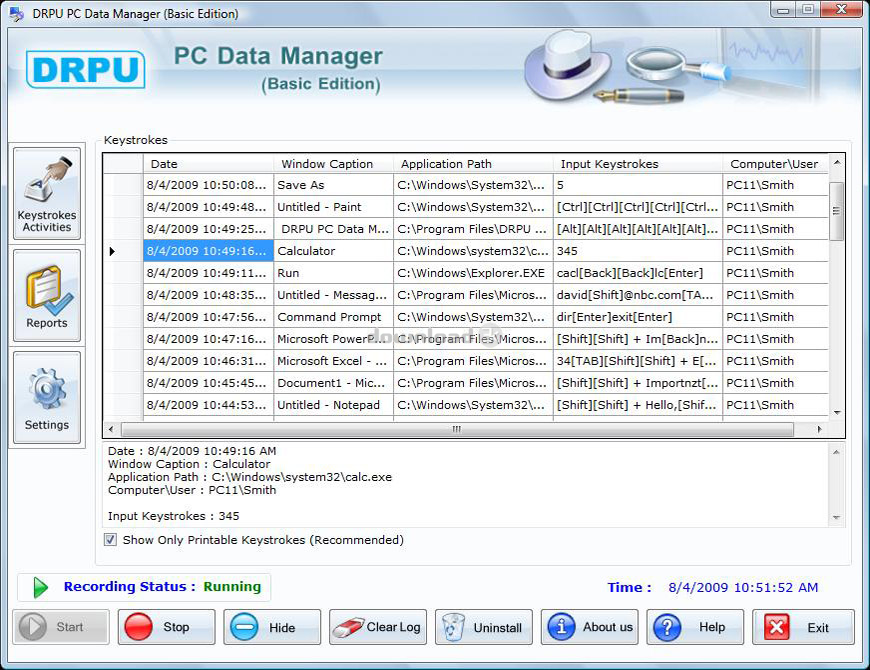Viewport: 870px width, 670px height.
Task: Click the red Exit X icon
Action: 777,627
